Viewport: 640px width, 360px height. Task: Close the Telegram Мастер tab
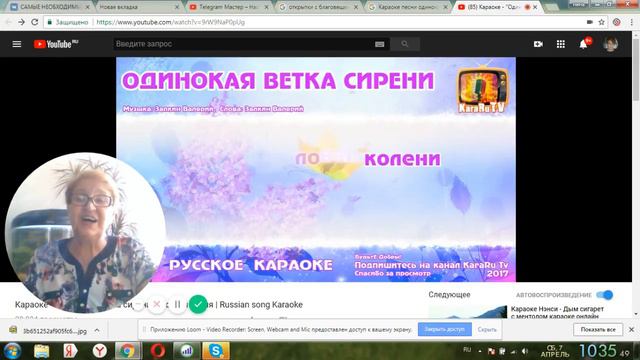(266, 7)
